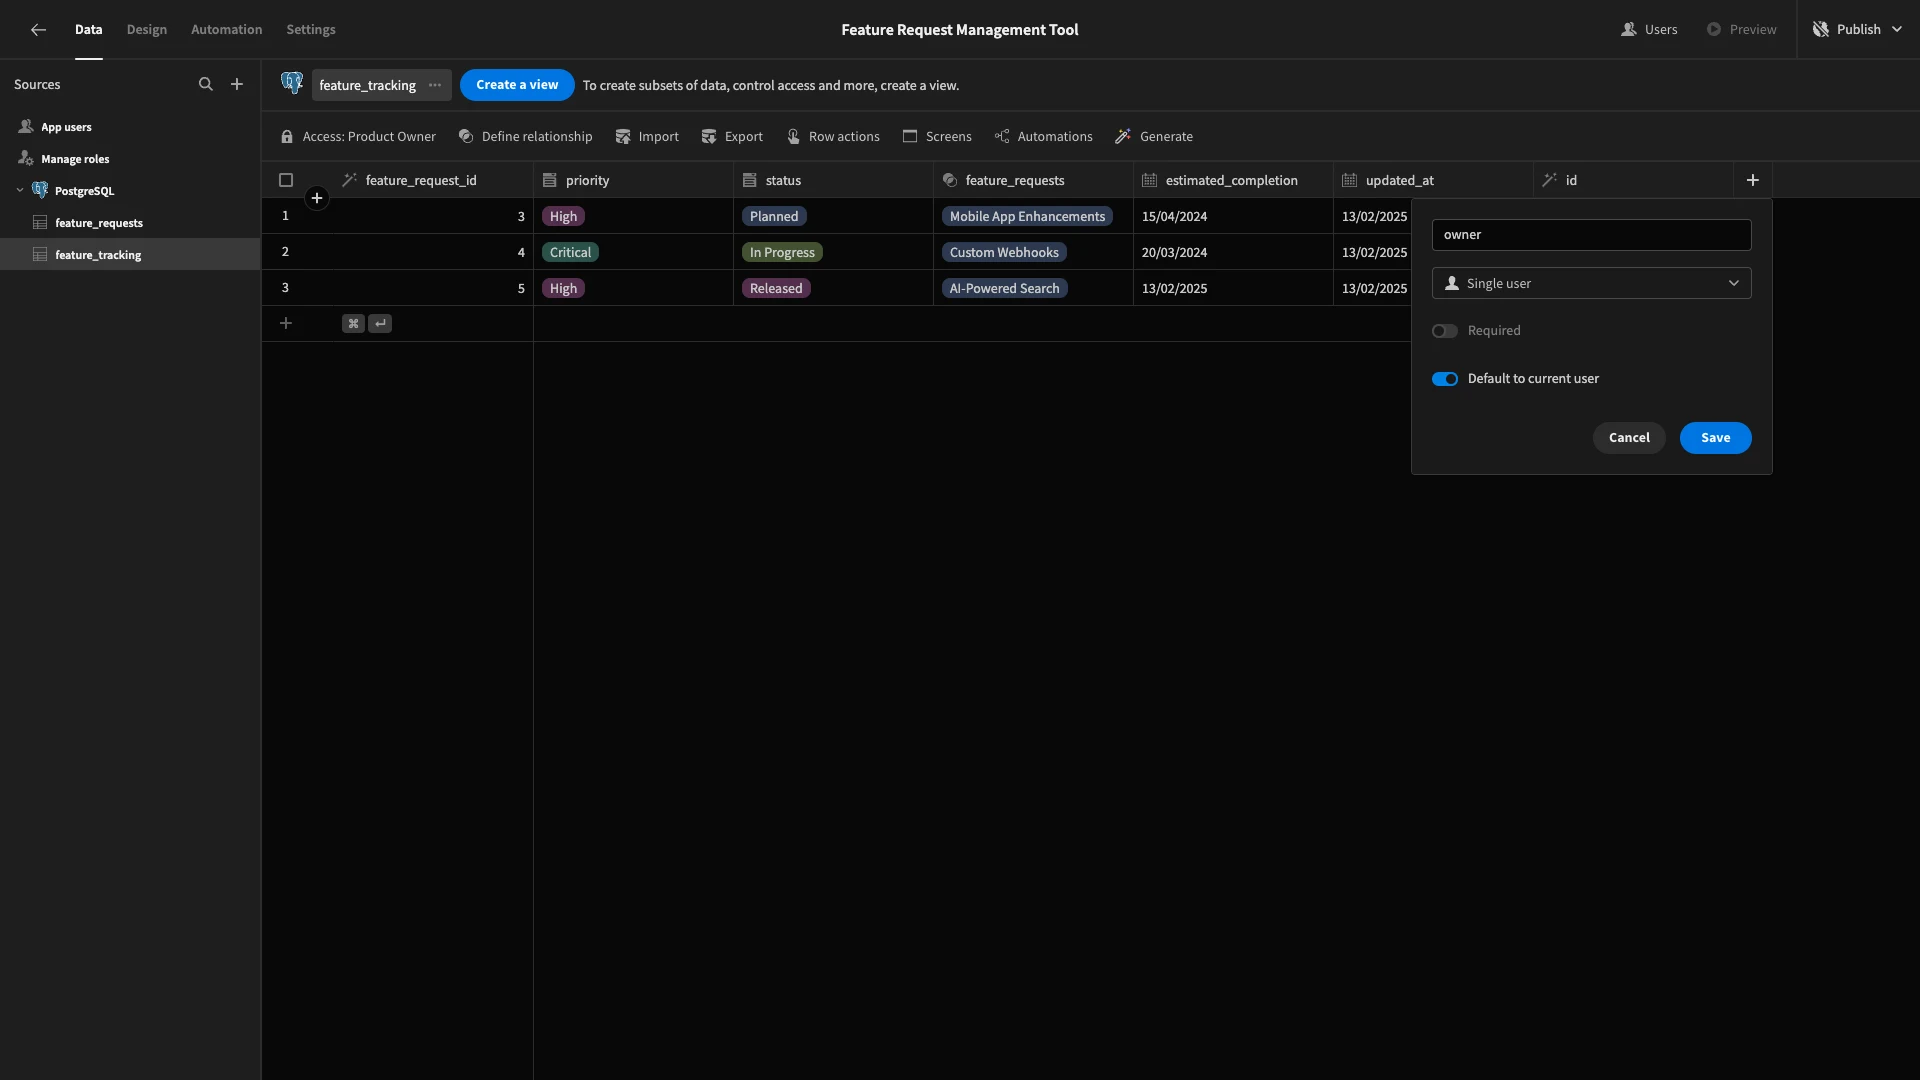Image resolution: width=1920 pixels, height=1080 pixels.
Task: Click the Planned status tag
Action: pyautogui.click(x=774, y=216)
